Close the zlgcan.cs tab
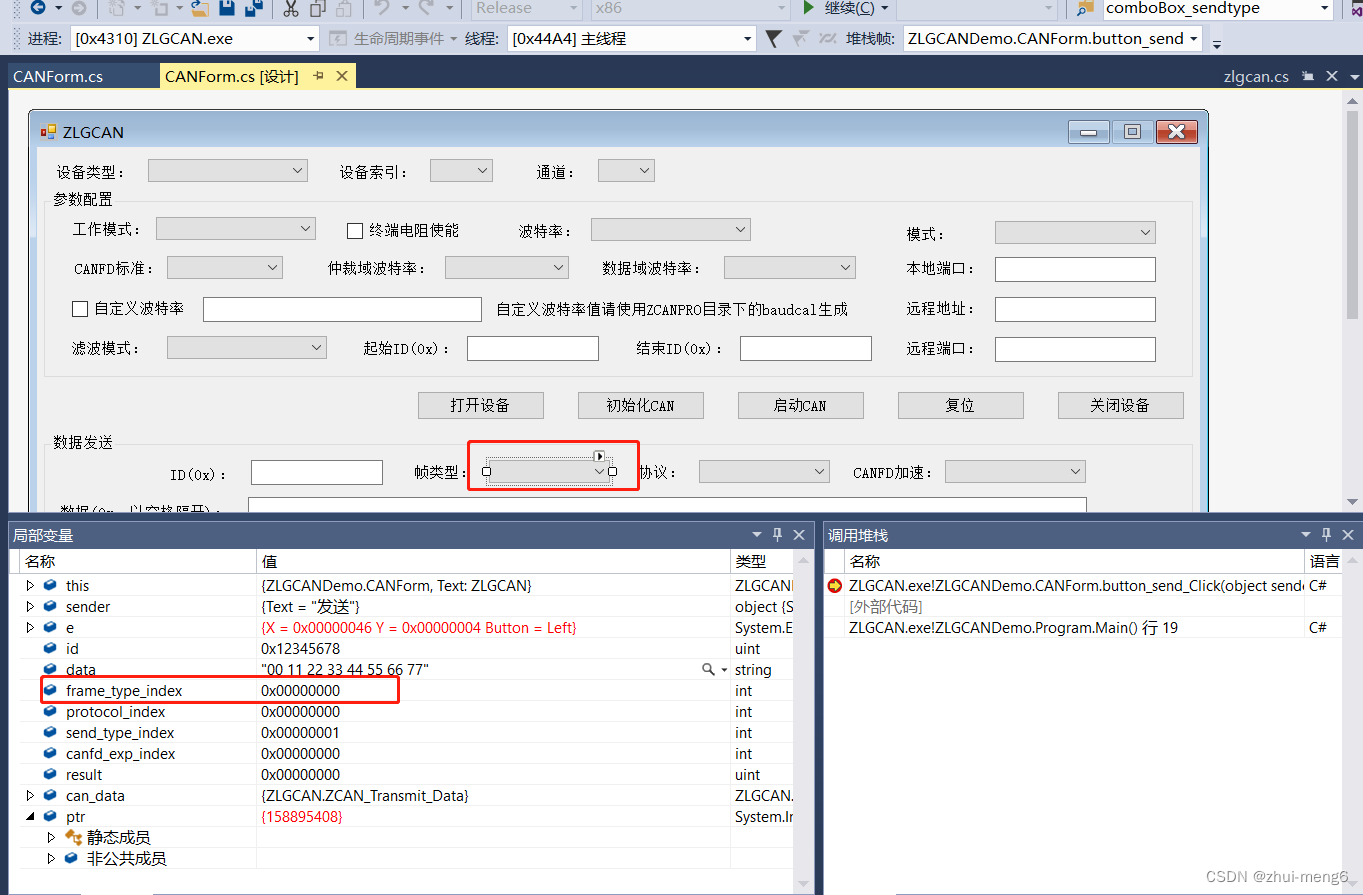The width and height of the screenshot is (1363, 895). (x=1332, y=76)
